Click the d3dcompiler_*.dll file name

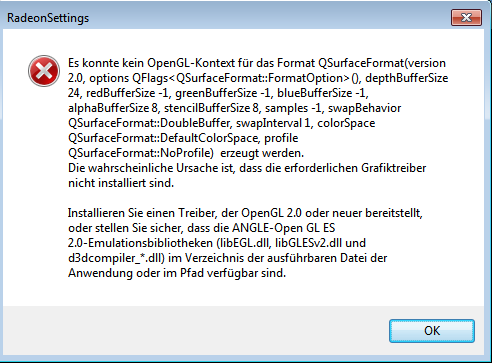point(114,258)
